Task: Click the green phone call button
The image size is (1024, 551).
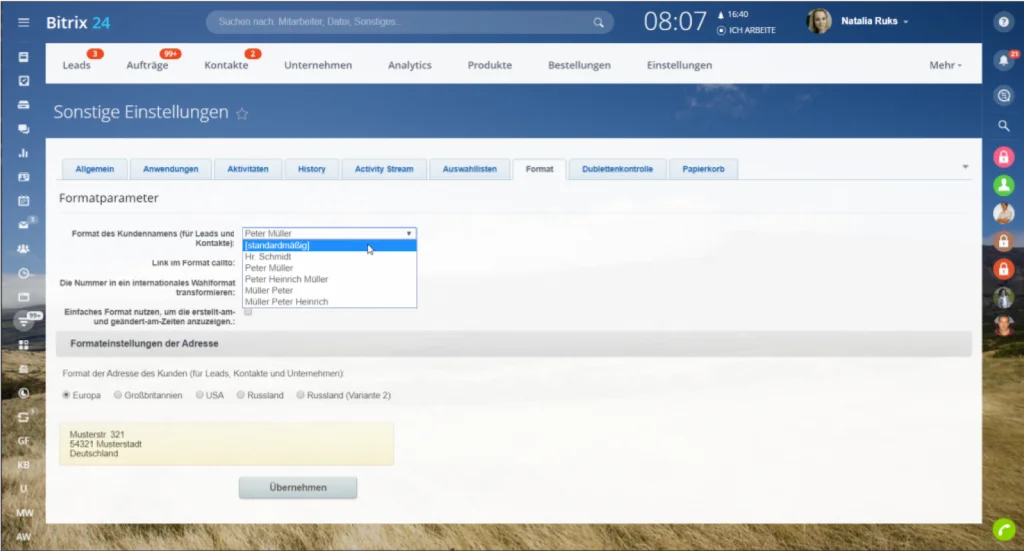Action: click(1004, 529)
